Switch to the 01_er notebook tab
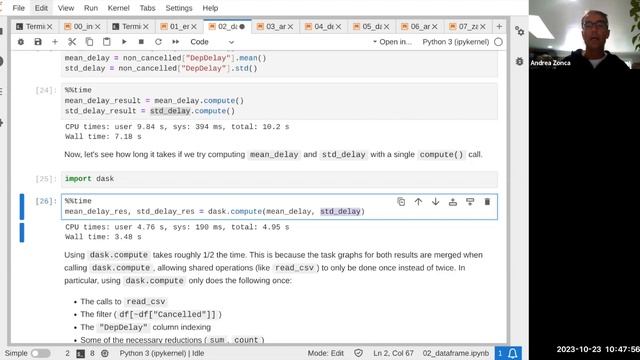The image size is (640, 360). (x=179, y=27)
